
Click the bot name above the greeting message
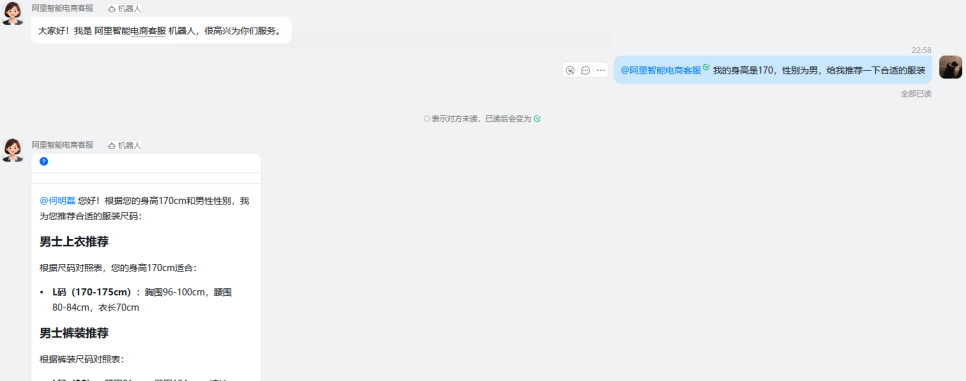tap(63, 8)
